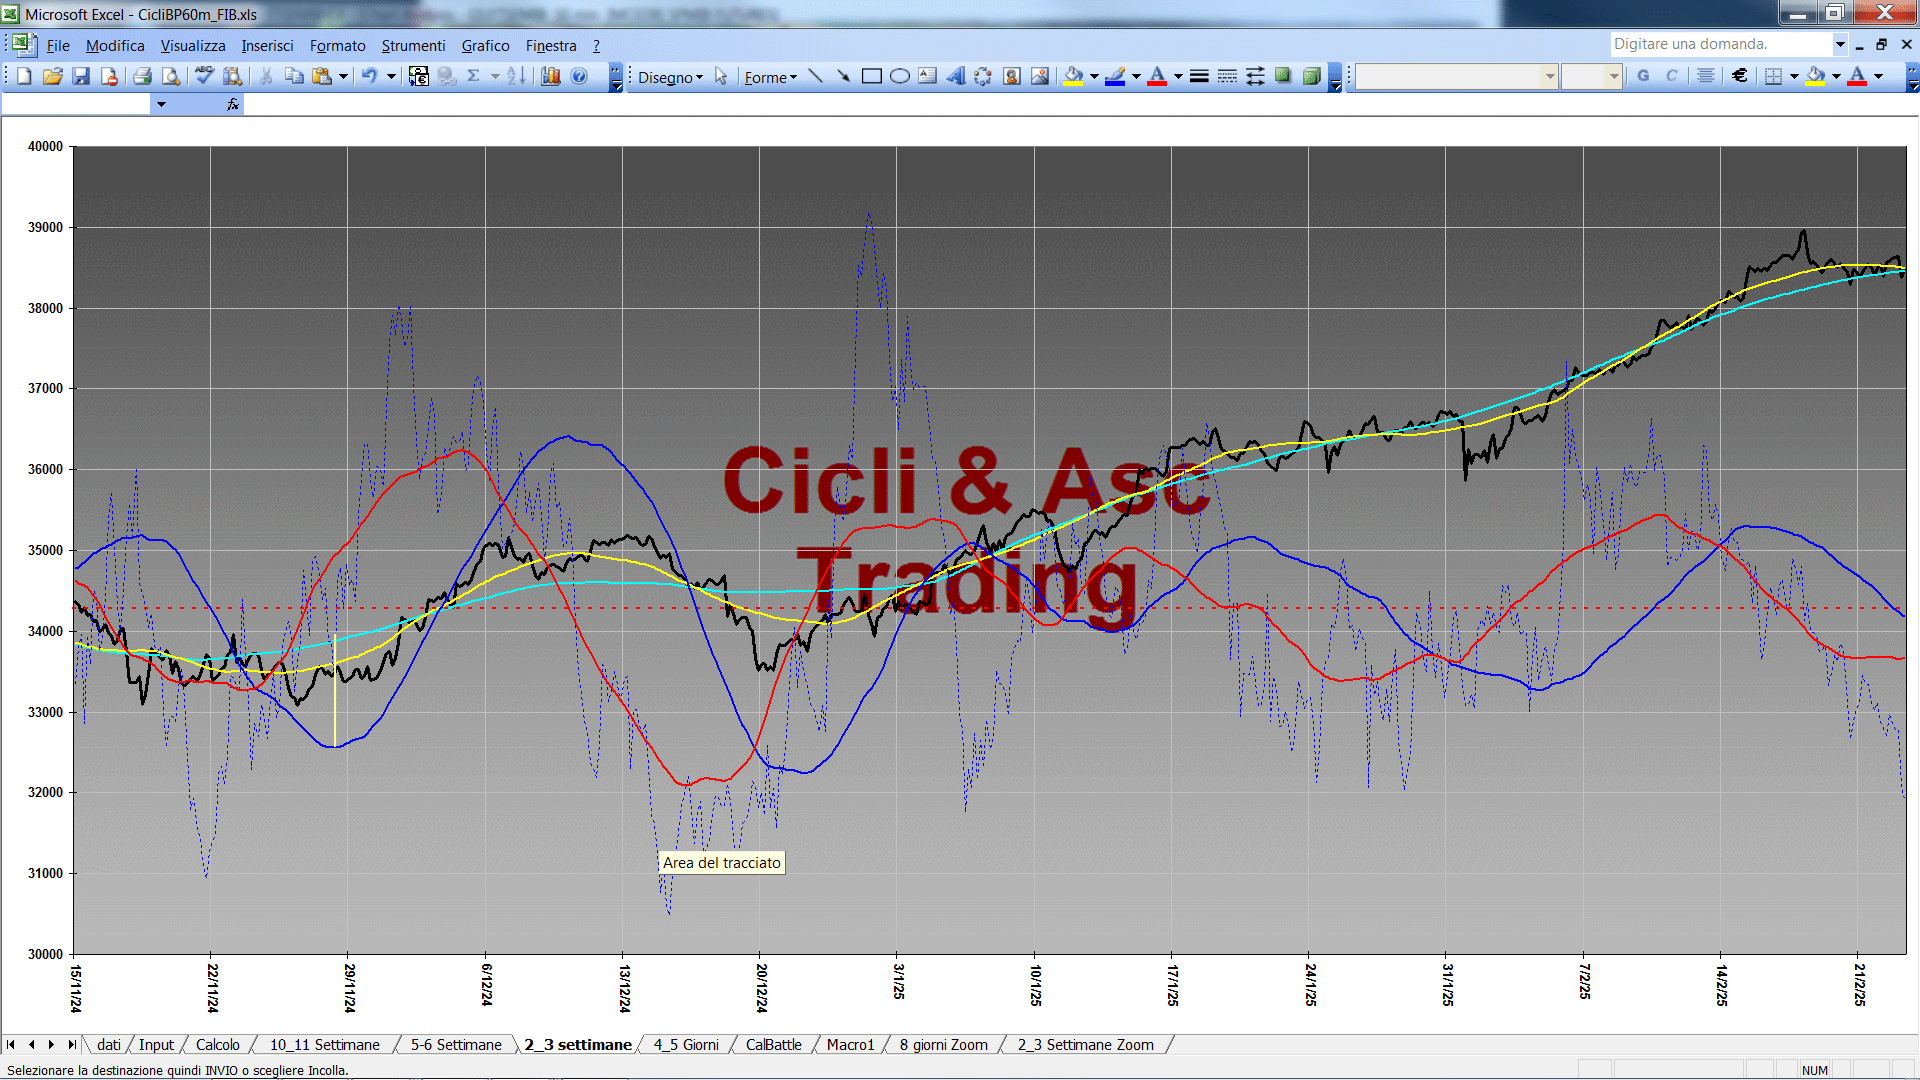Select the Oval drawing tool

[x=900, y=77]
